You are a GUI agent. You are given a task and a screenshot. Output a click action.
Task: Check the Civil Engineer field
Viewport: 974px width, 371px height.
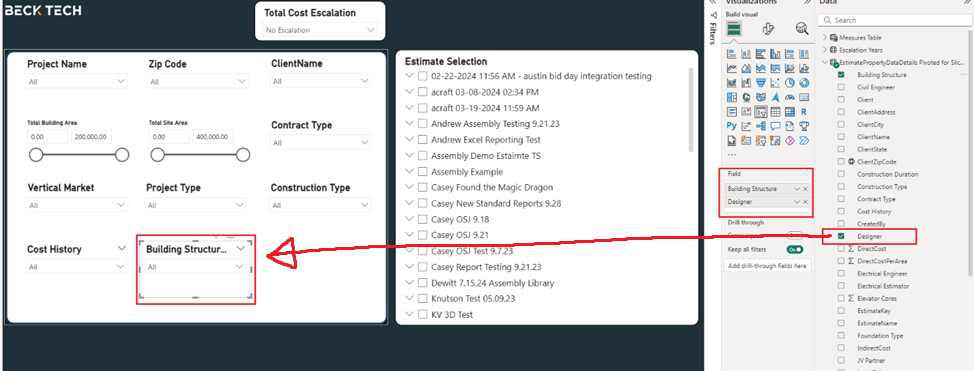841,87
